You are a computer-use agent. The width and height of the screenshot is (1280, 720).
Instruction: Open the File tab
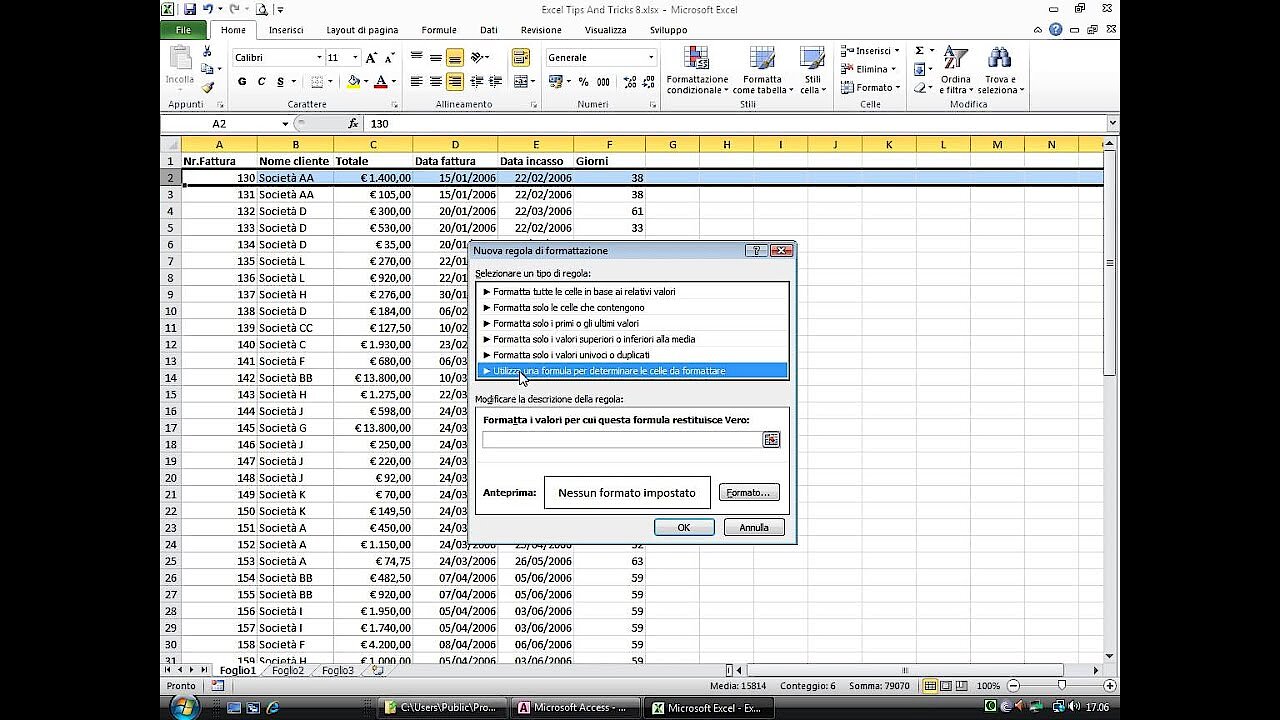coord(184,30)
